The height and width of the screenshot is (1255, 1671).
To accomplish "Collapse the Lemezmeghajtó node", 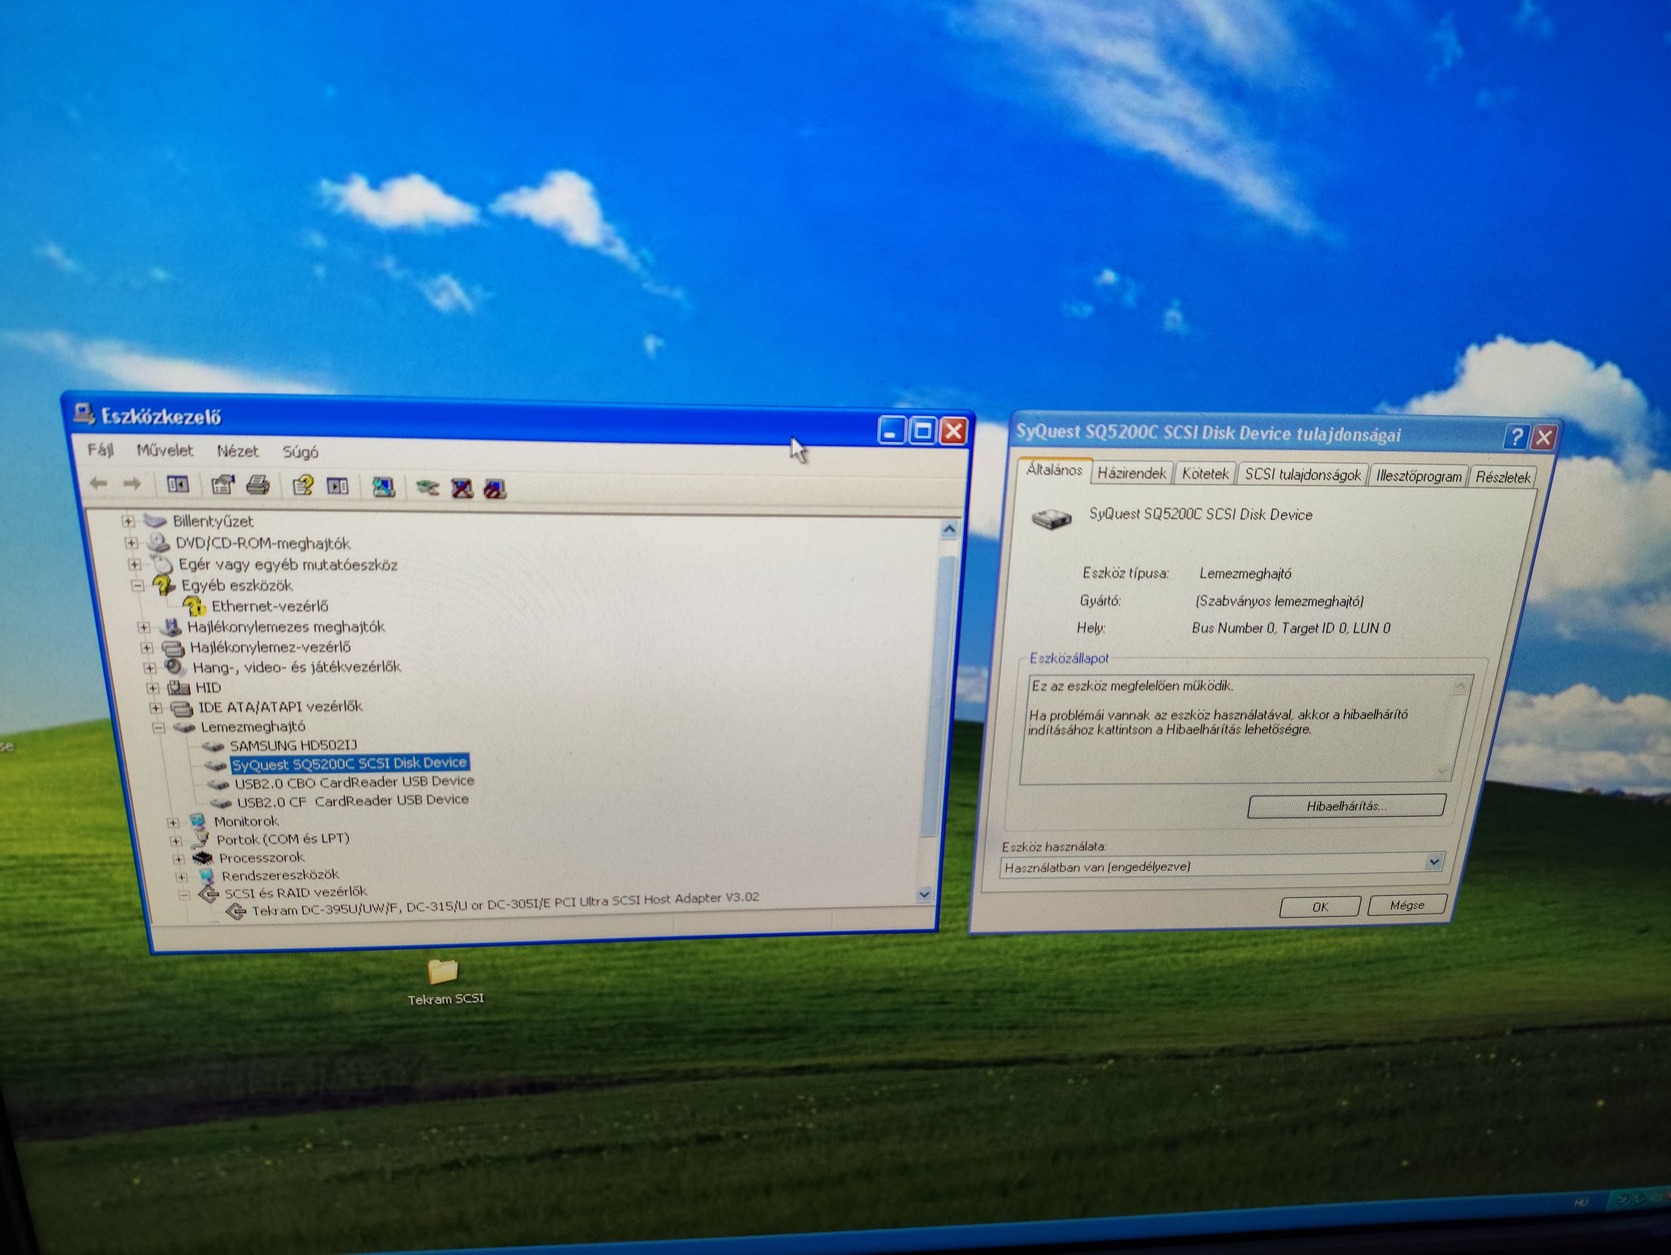I will (159, 728).
